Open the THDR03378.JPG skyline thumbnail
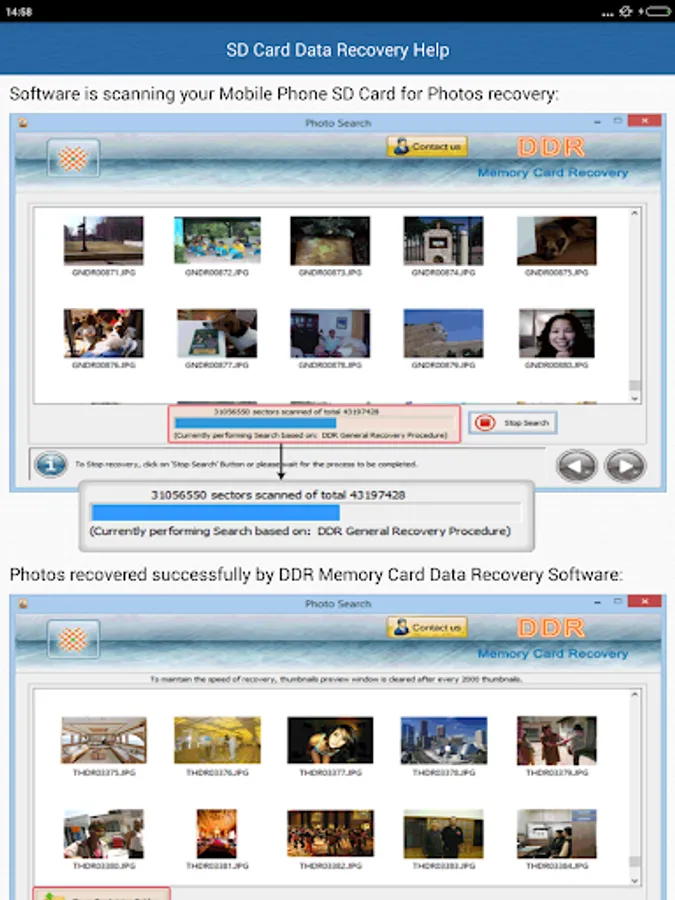 tap(443, 740)
